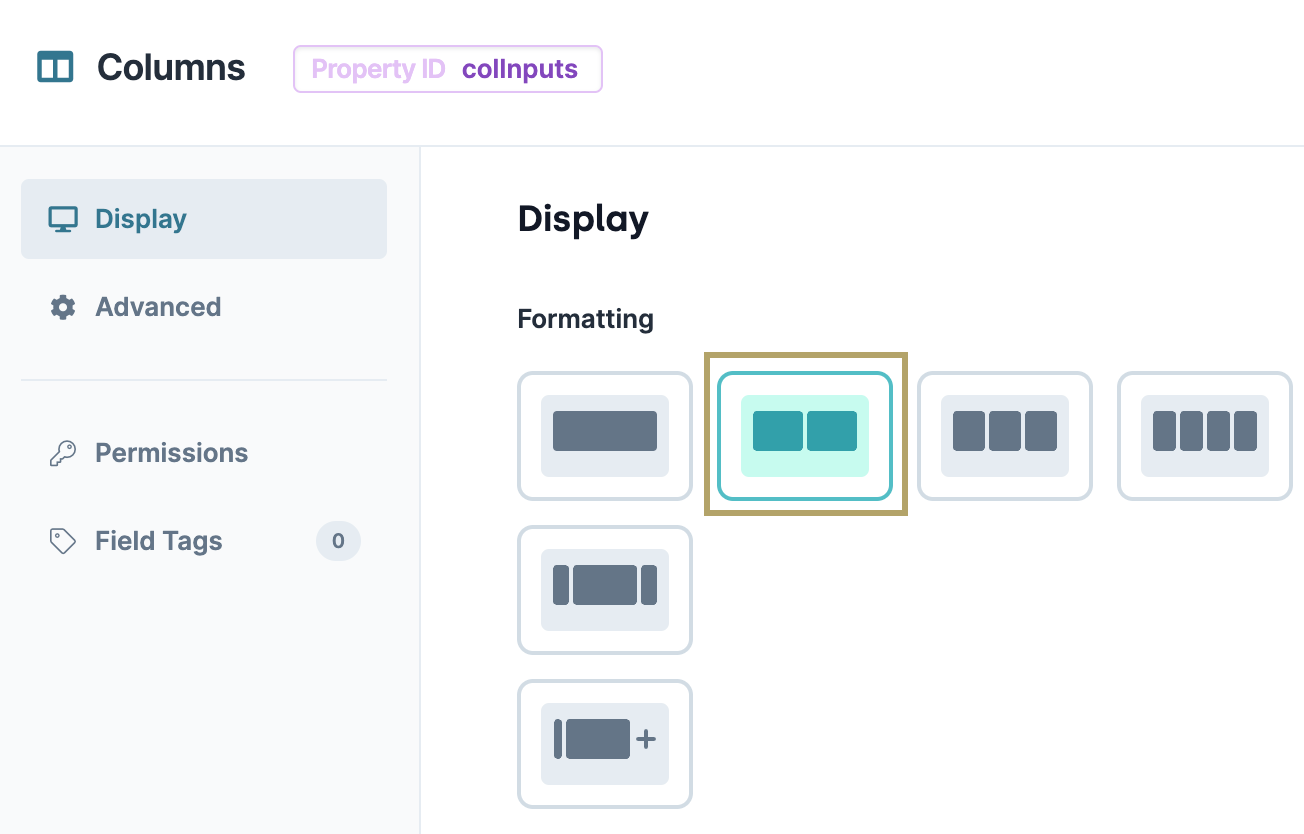Click the Formatting label
This screenshot has height=834, width=1304.
585,319
